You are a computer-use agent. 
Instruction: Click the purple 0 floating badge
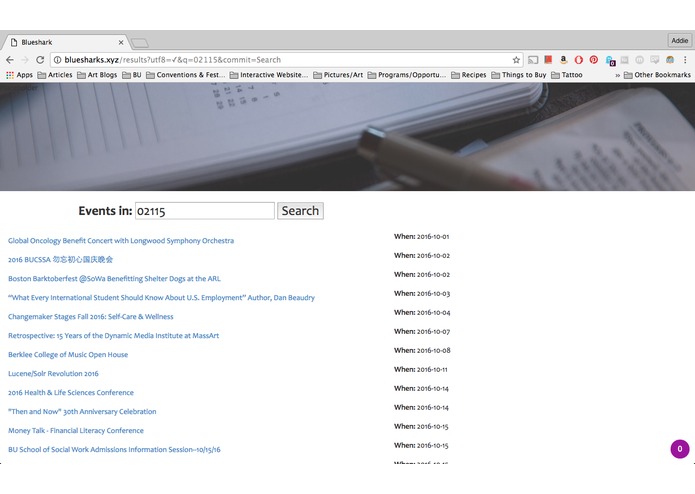point(679,449)
